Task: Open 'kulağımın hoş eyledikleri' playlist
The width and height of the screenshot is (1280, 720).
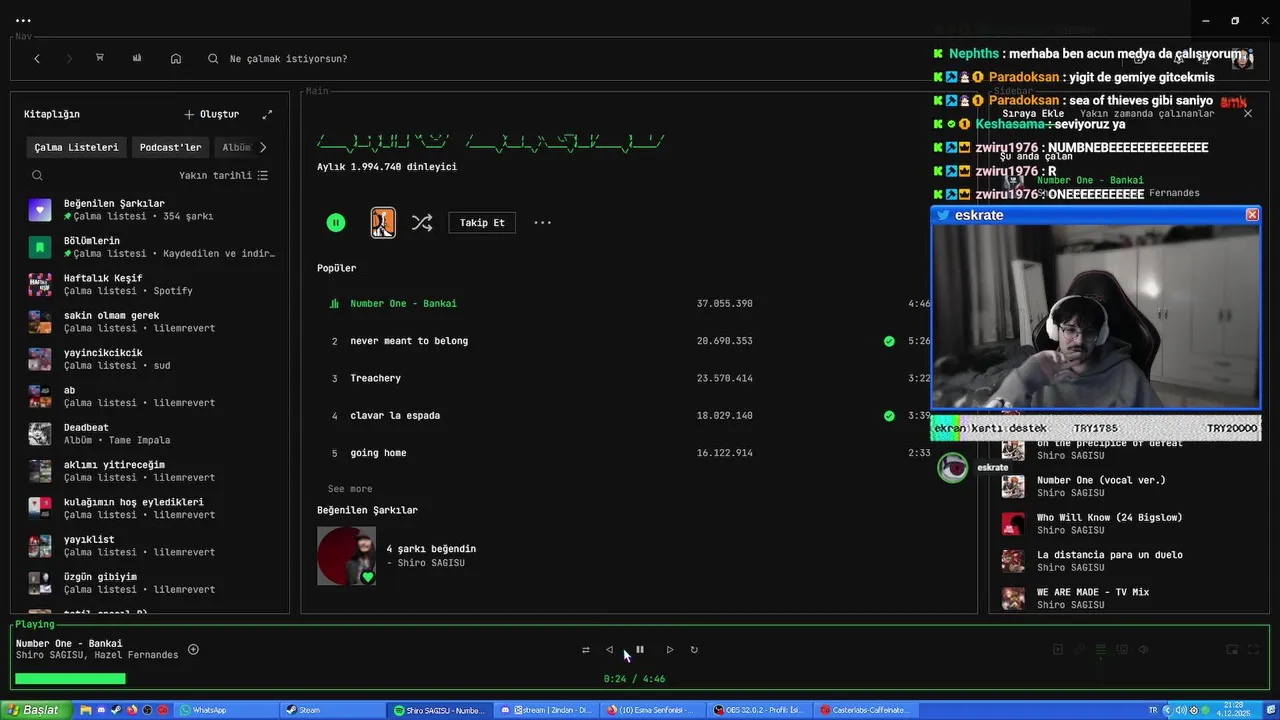Action: click(150, 508)
